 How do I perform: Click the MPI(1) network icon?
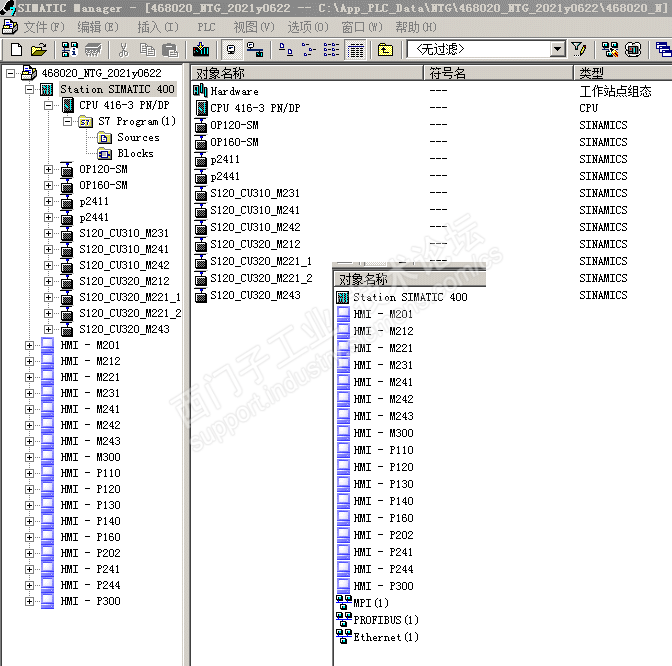(343, 603)
